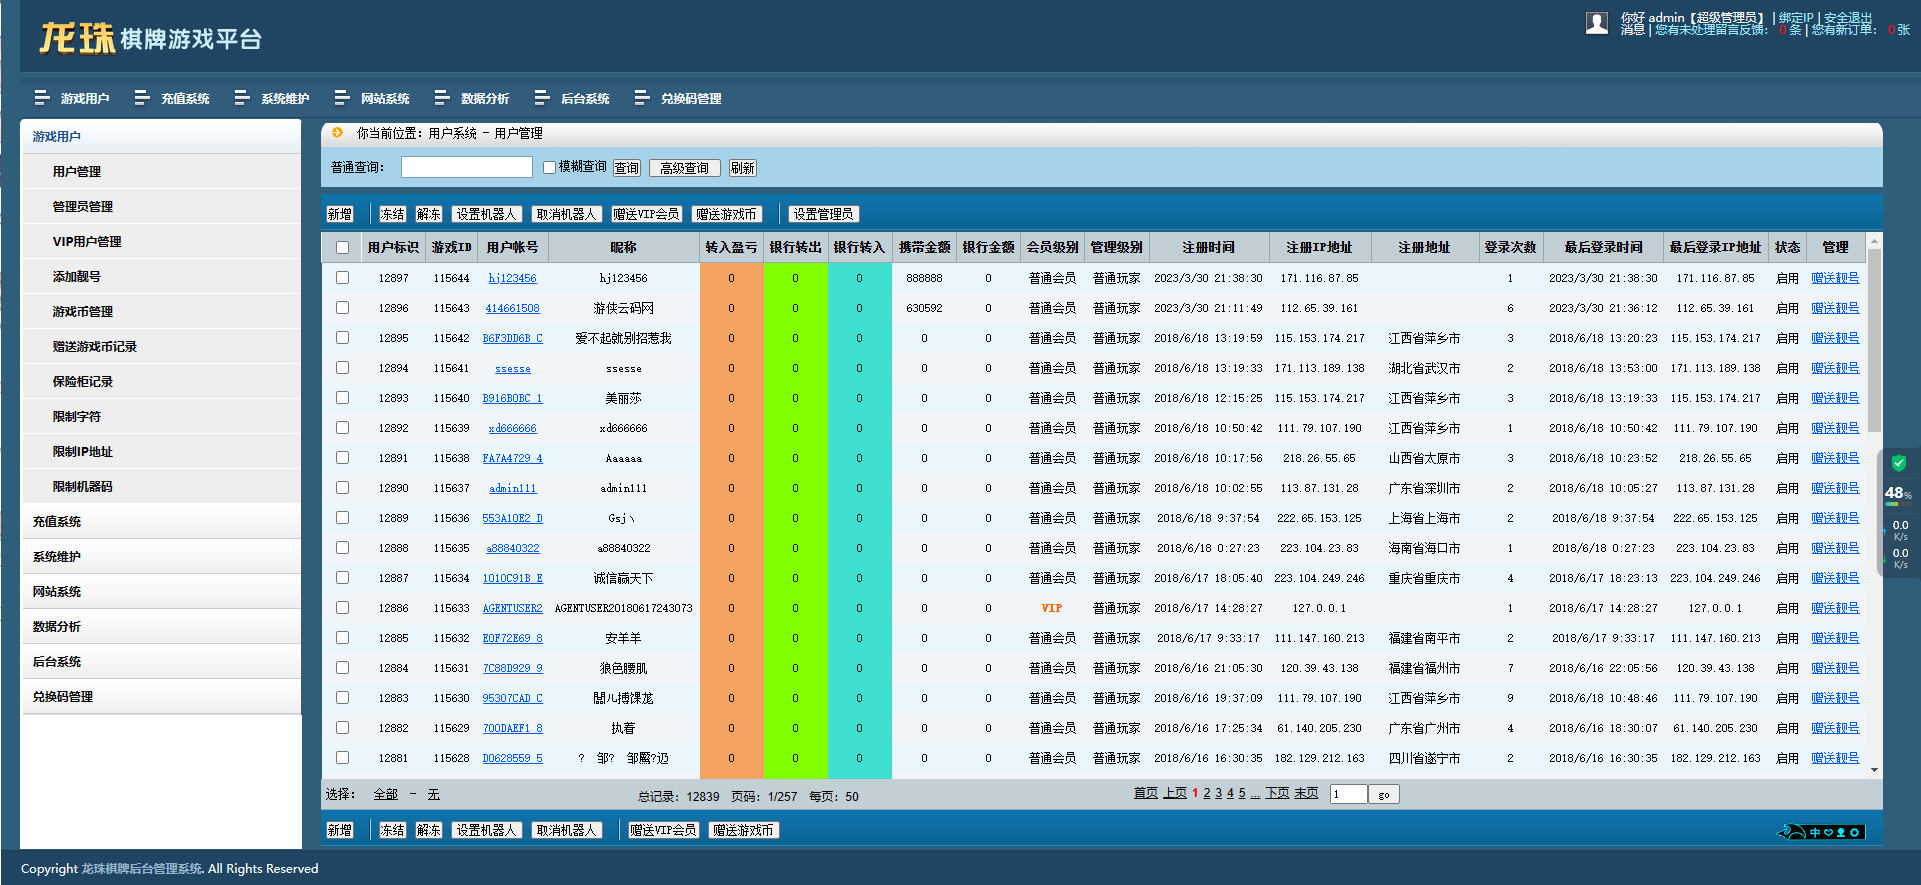Viewport: 1921px width, 885px height.
Task: Click the 查询 search button
Action: click(627, 168)
